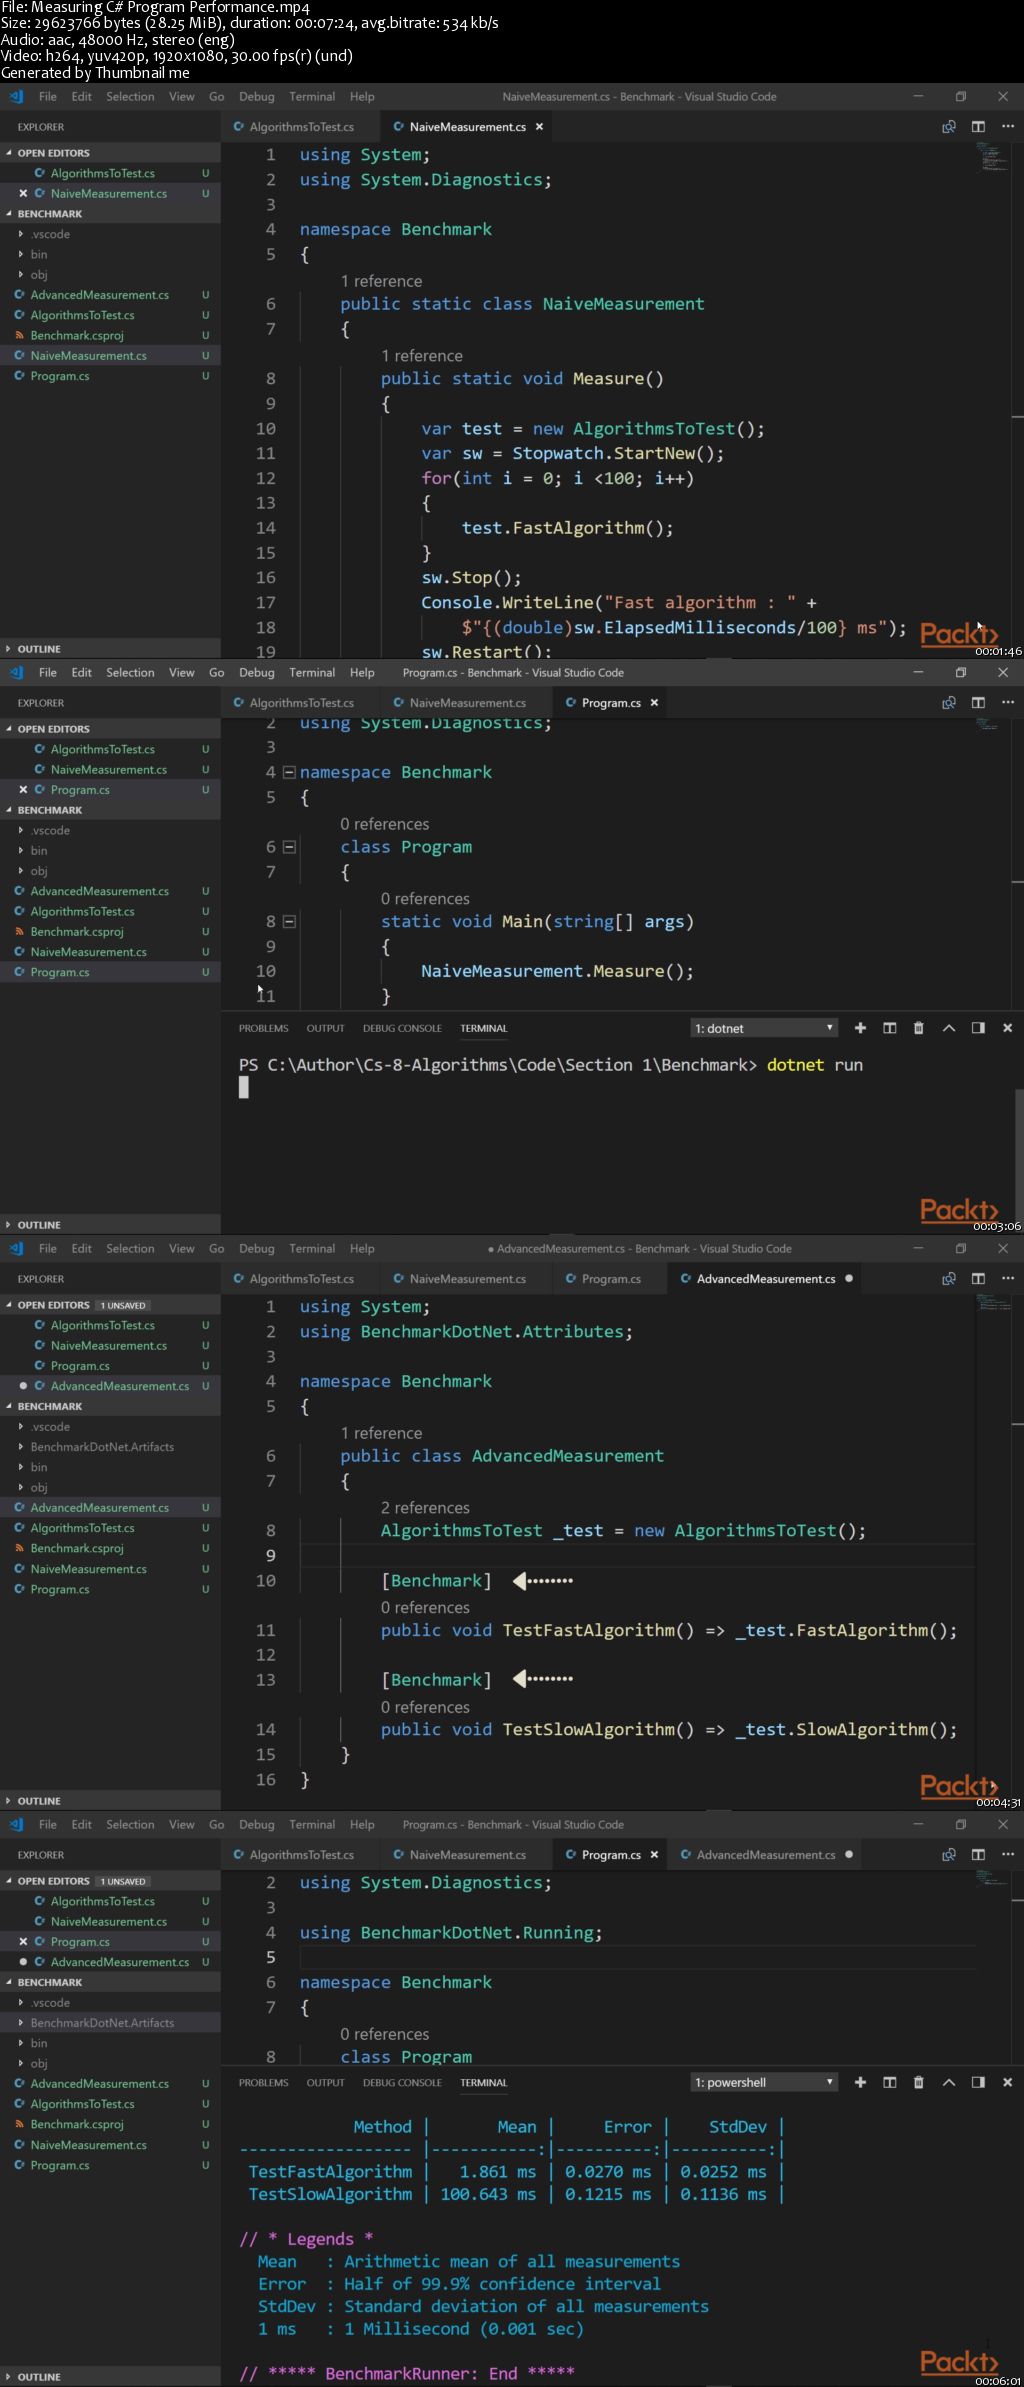This screenshot has height=2387, width=1024.
Task: Split the terminal in the powershell terminal panel
Action: pos(889,2082)
